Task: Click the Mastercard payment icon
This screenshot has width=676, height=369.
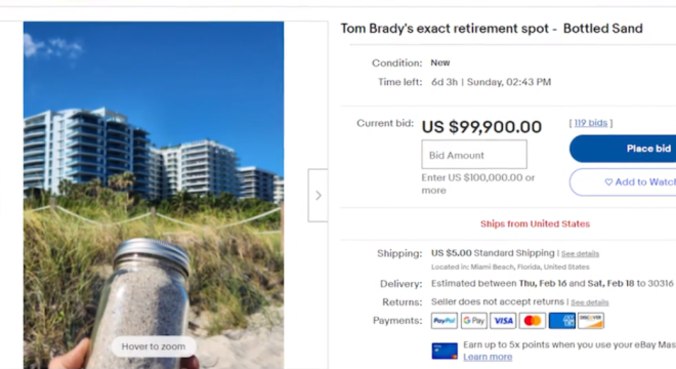Action: 532,321
